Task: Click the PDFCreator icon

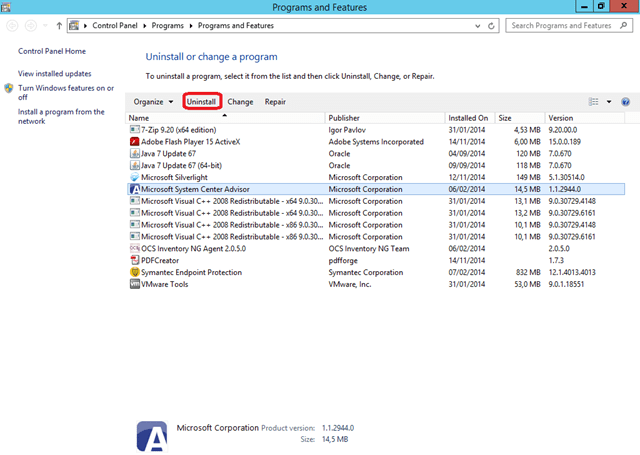Action: [x=134, y=260]
